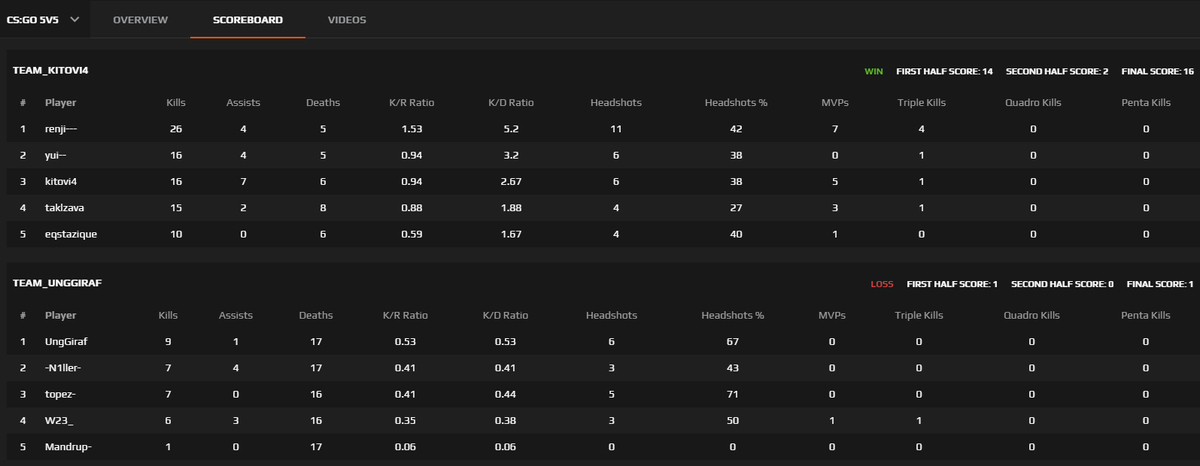Screen dimensions: 1200x466
Task: Open player taklzava profile
Action: (65, 207)
